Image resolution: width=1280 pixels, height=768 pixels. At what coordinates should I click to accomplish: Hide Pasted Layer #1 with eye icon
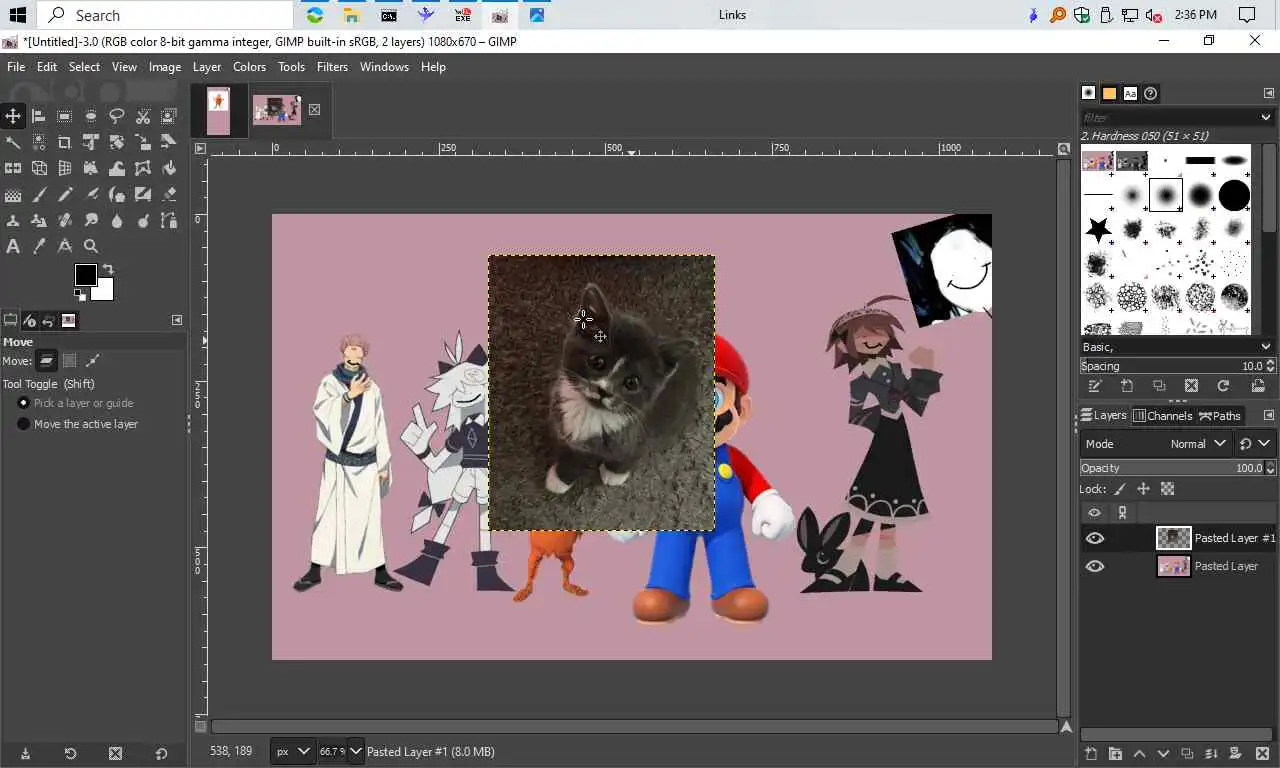click(1095, 538)
